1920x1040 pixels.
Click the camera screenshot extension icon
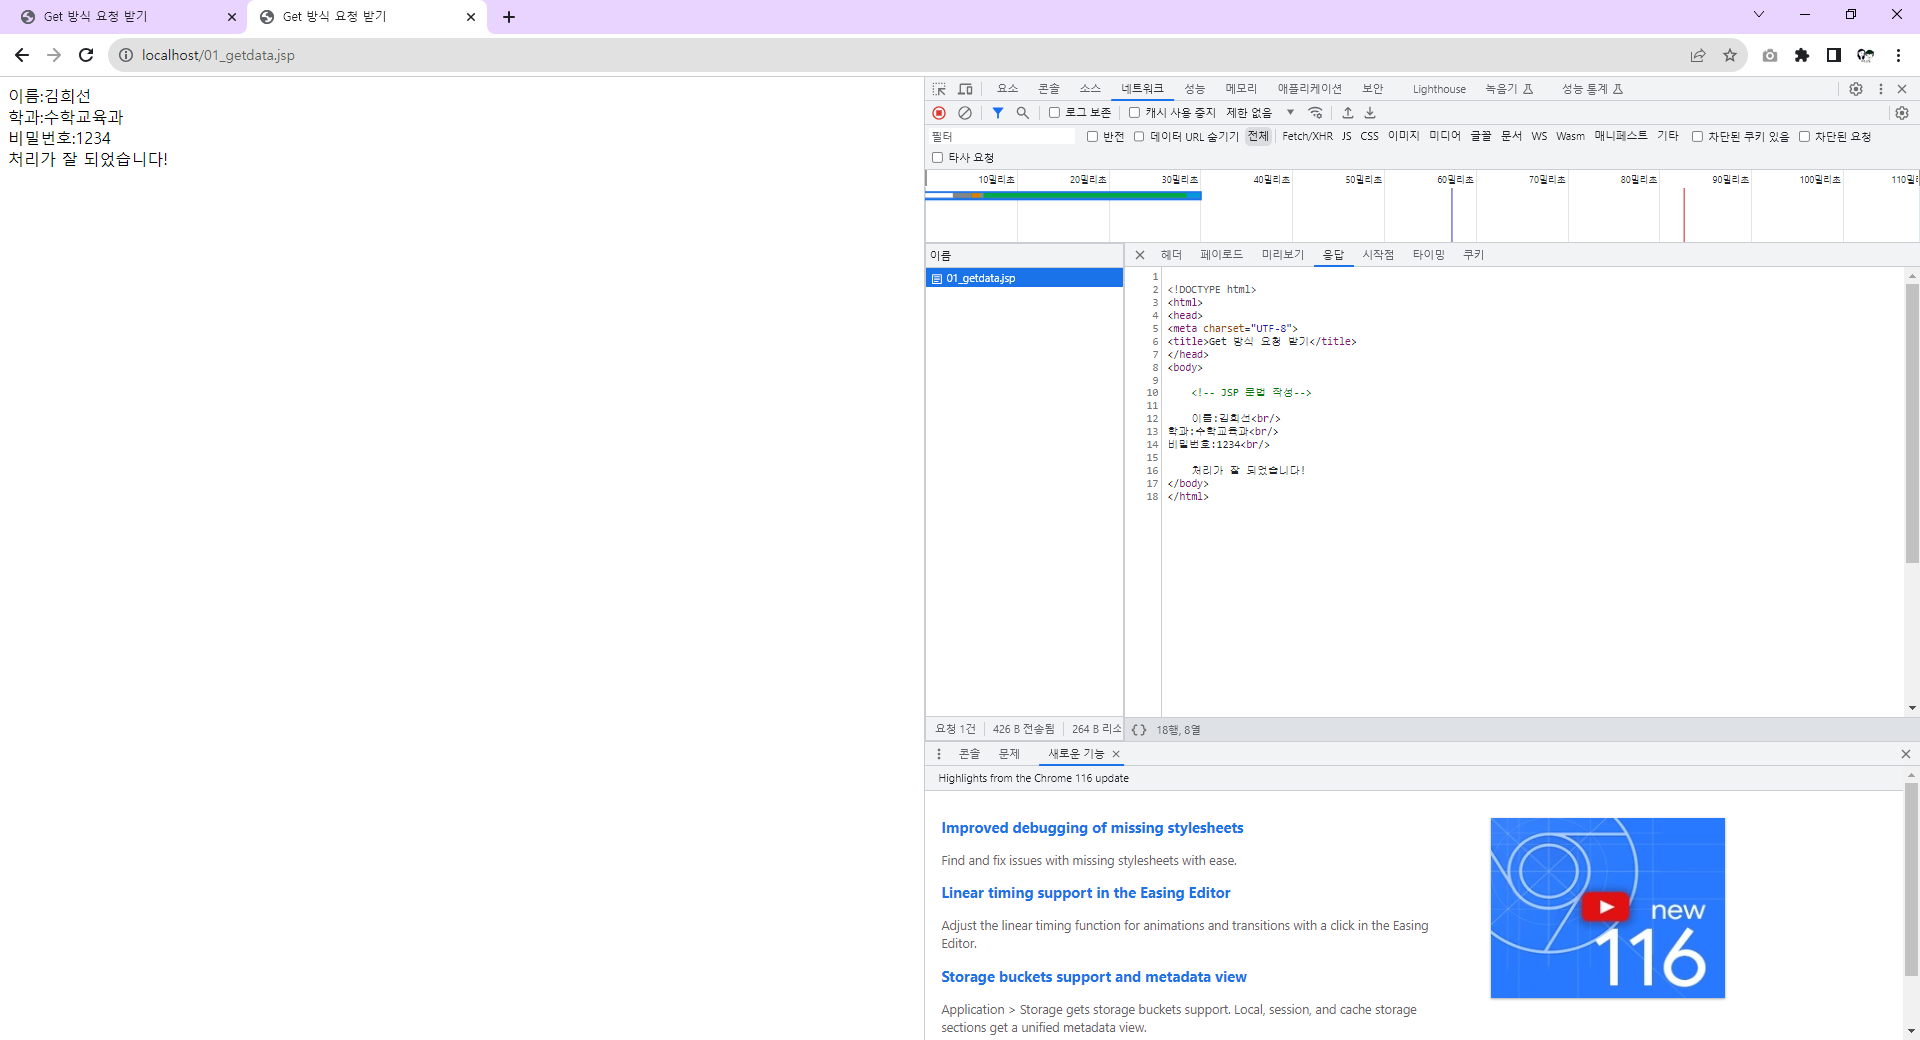1770,55
